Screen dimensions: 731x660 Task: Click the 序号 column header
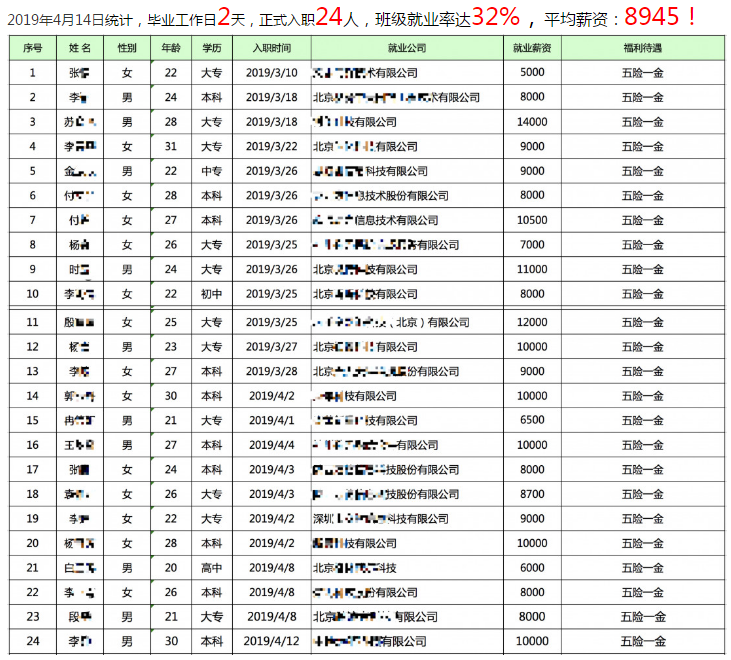(32, 48)
